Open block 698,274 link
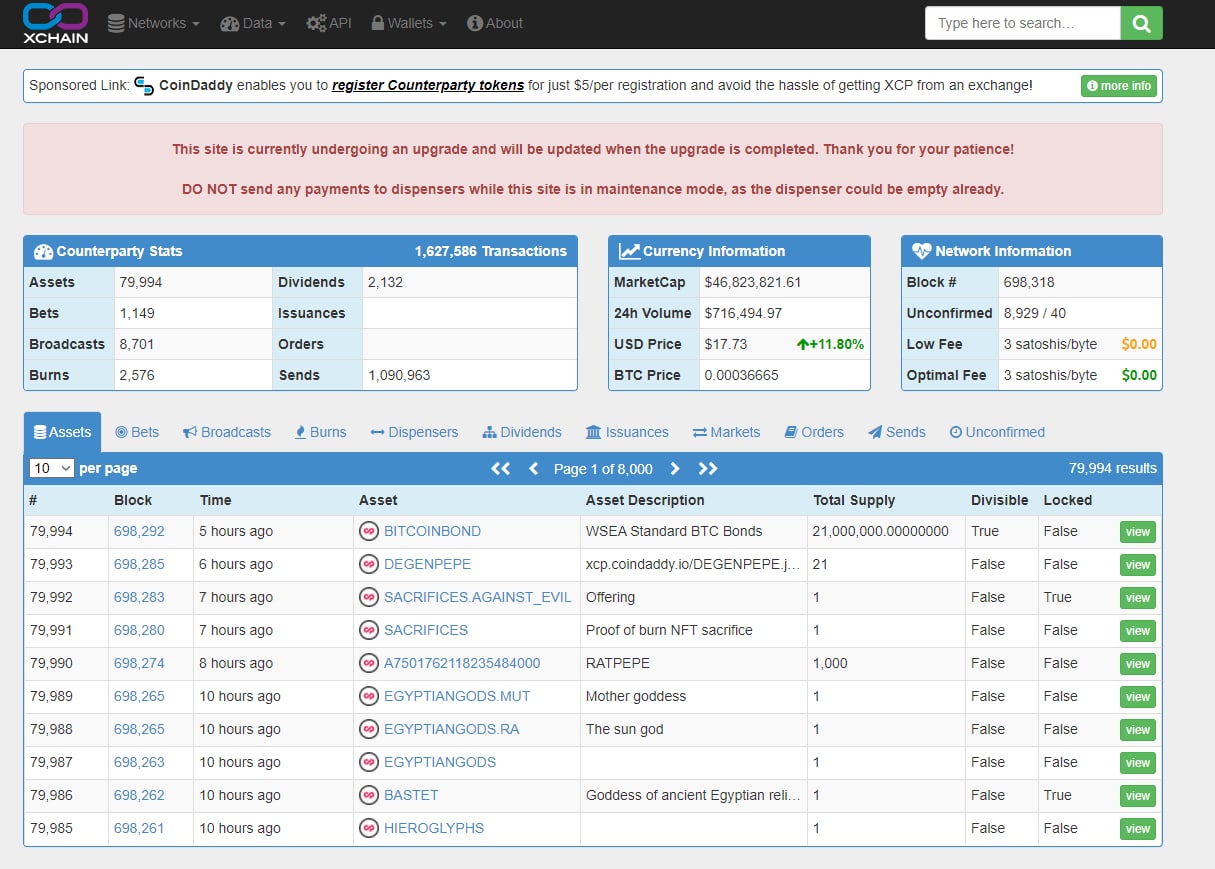Image resolution: width=1215 pixels, height=869 pixels. pyautogui.click(x=139, y=663)
